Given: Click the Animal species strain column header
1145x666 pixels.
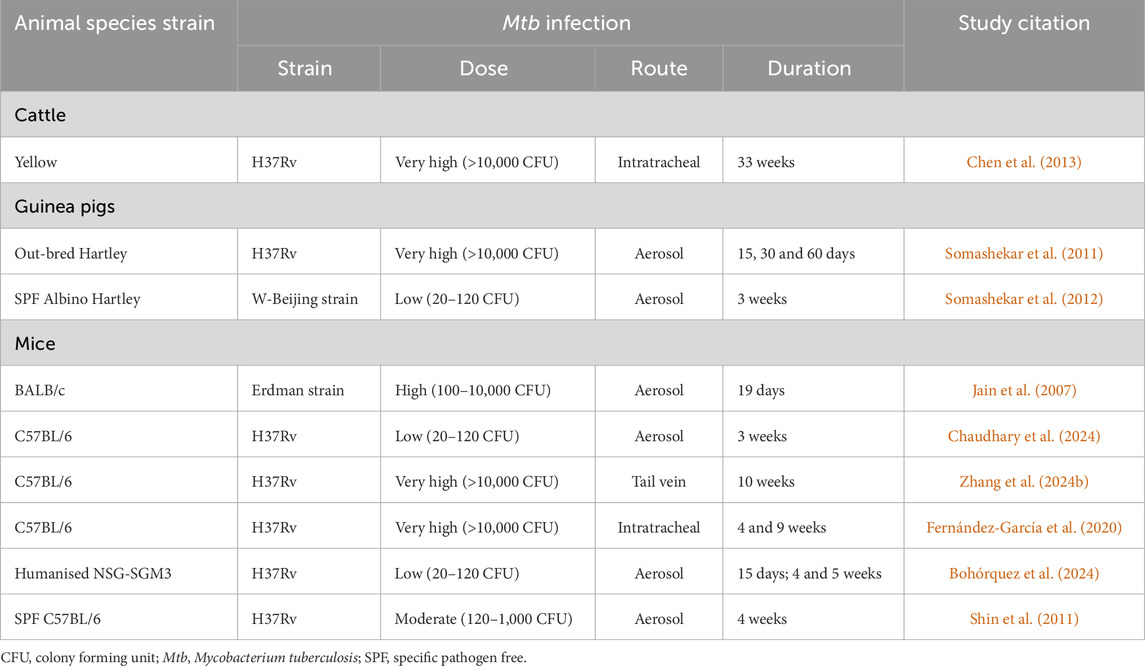Looking at the screenshot, I should [x=115, y=23].
